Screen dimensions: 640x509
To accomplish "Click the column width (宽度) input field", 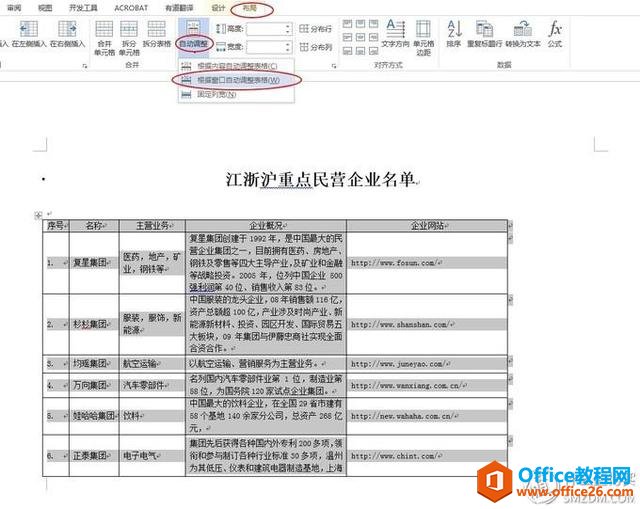I will click(x=266, y=47).
